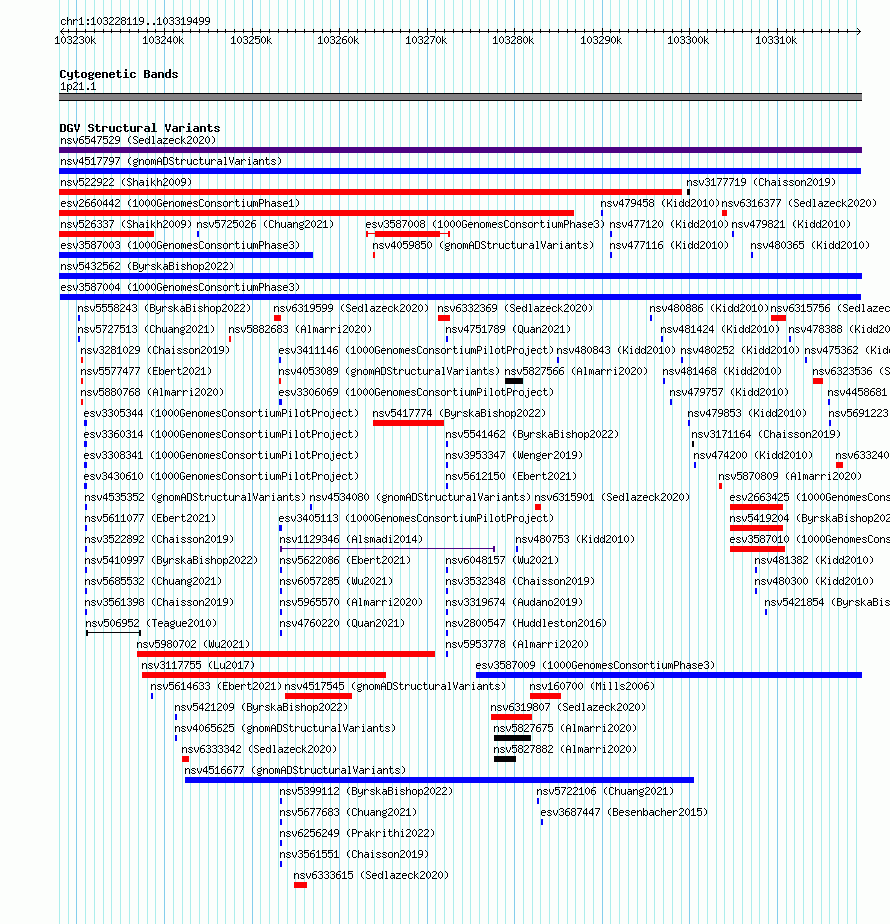Click the red nsv5417774 variant bar

click(x=408, y=423)
